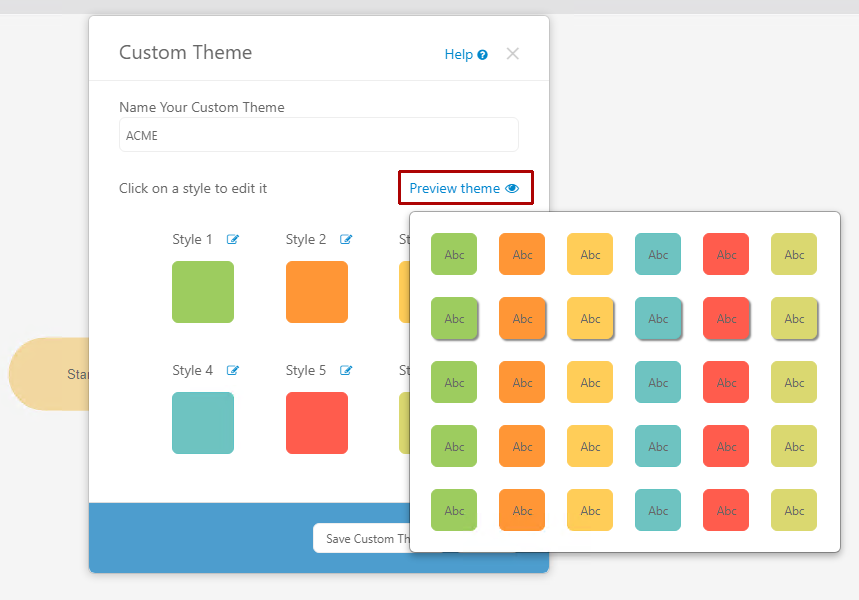
Task: Click the top-row red Abc preview tile
Action: 726,254
